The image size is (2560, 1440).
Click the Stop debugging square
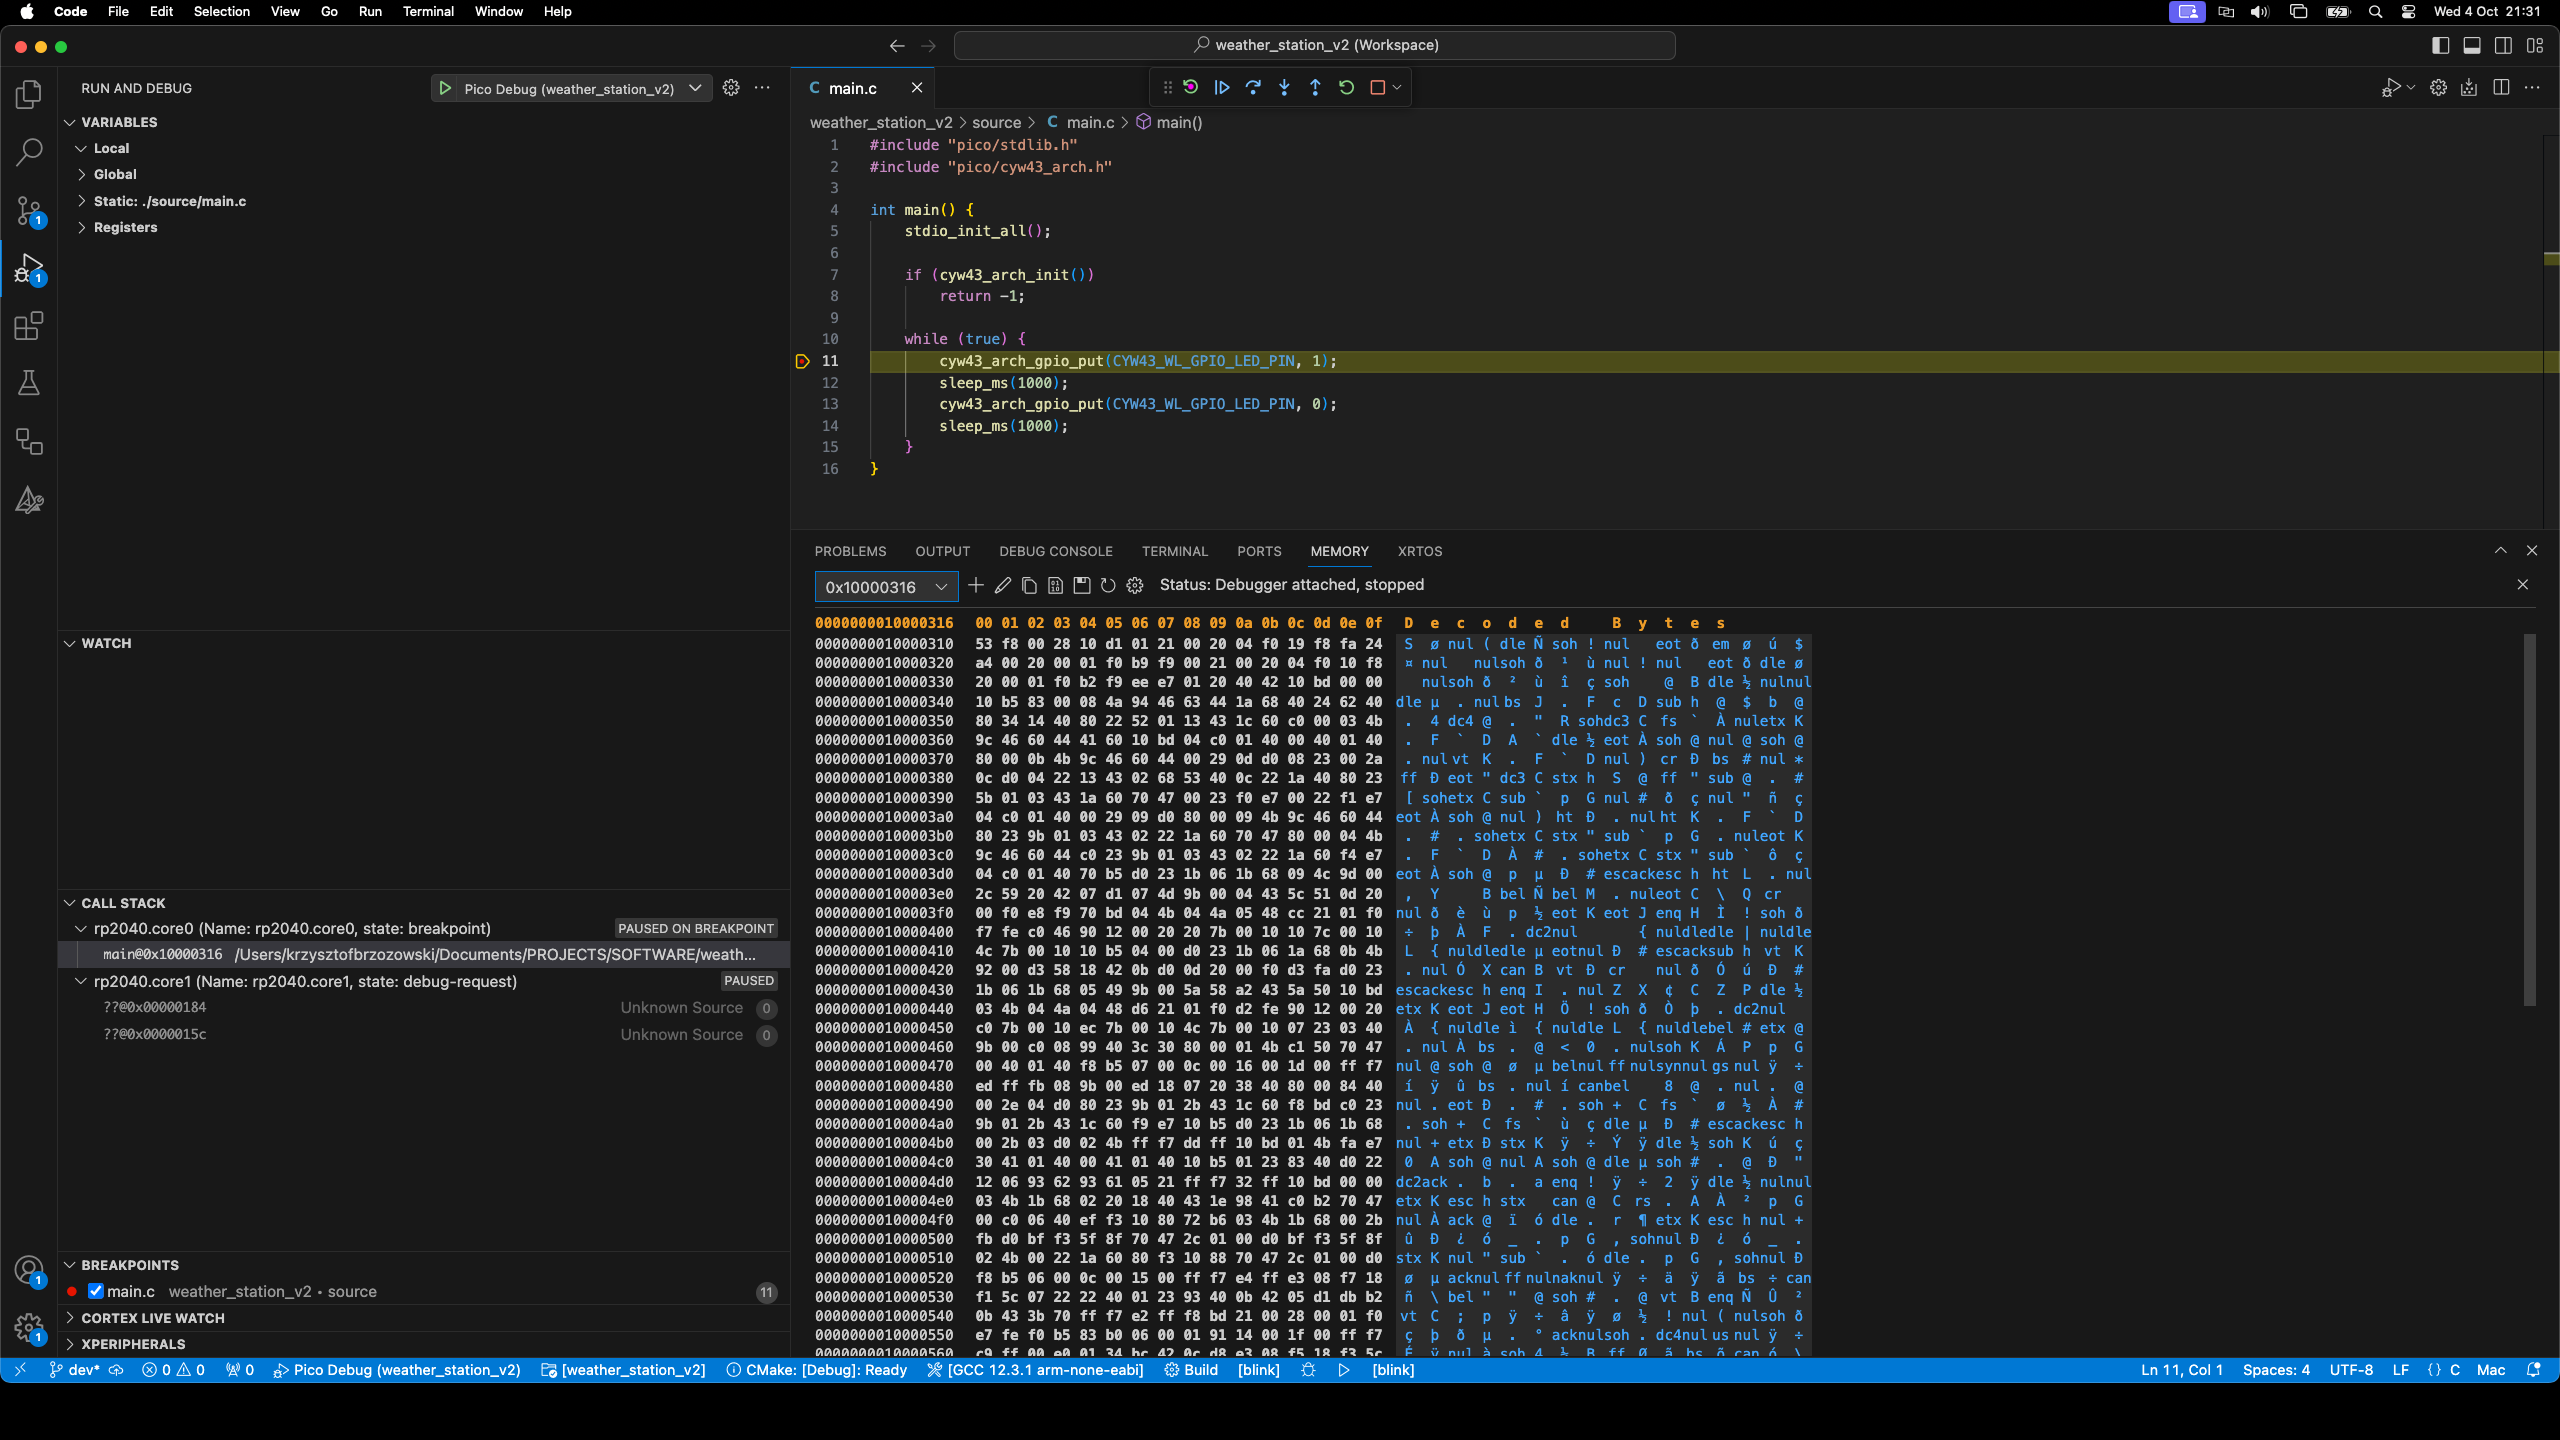pos(1377,88)
